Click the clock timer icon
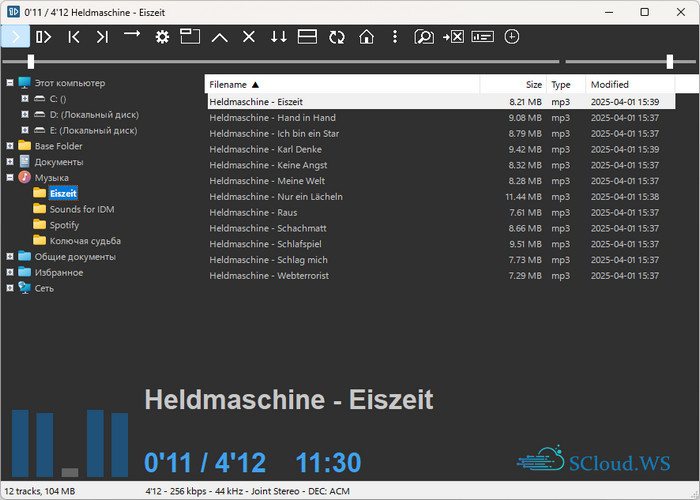Viewport: 700px width, 500px height. [512, 37]
